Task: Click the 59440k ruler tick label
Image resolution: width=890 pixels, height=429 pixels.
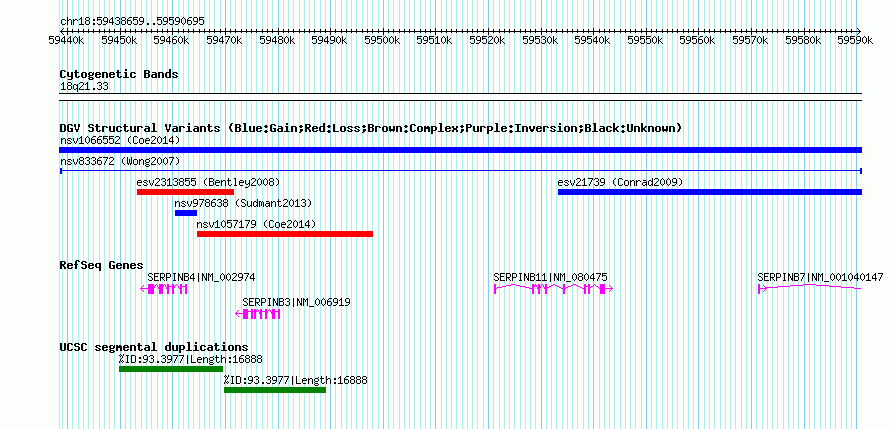Action: [x=68, y=40]
